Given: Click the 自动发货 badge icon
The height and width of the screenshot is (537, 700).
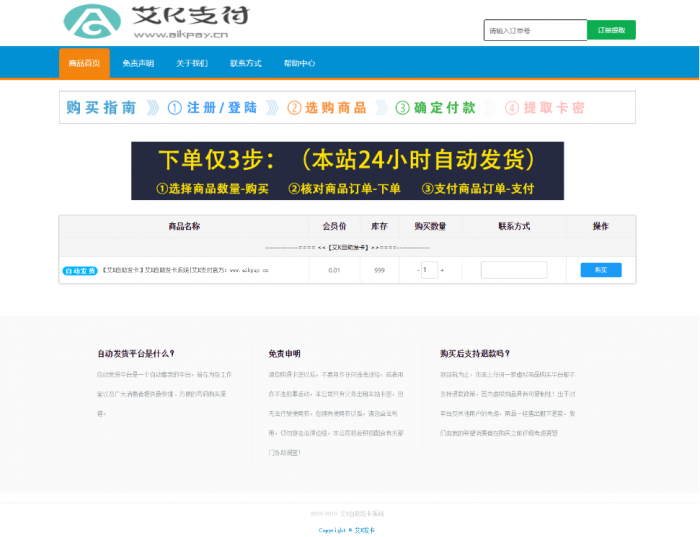Looking at the screenshot, I should tap(80, 270).
